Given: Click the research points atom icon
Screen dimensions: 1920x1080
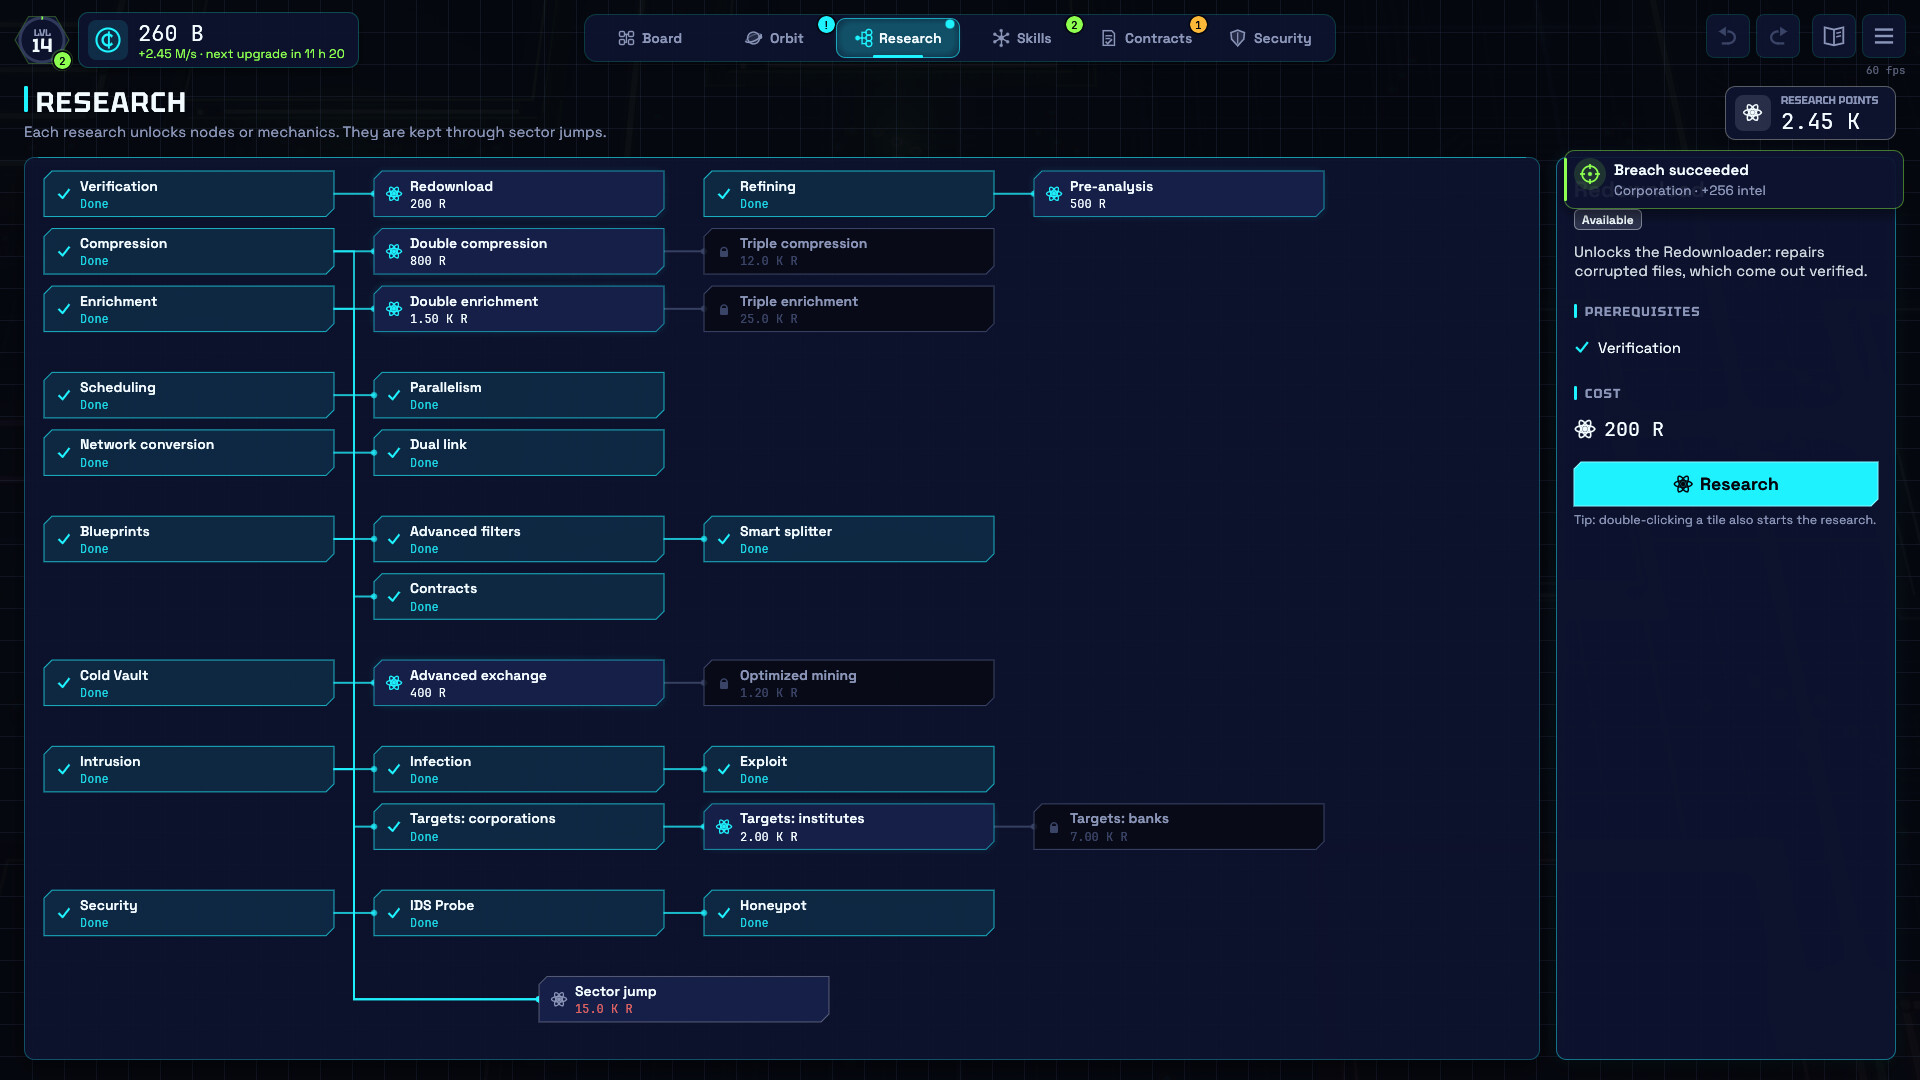Looking at the screenshot, I should [1753, 113].
